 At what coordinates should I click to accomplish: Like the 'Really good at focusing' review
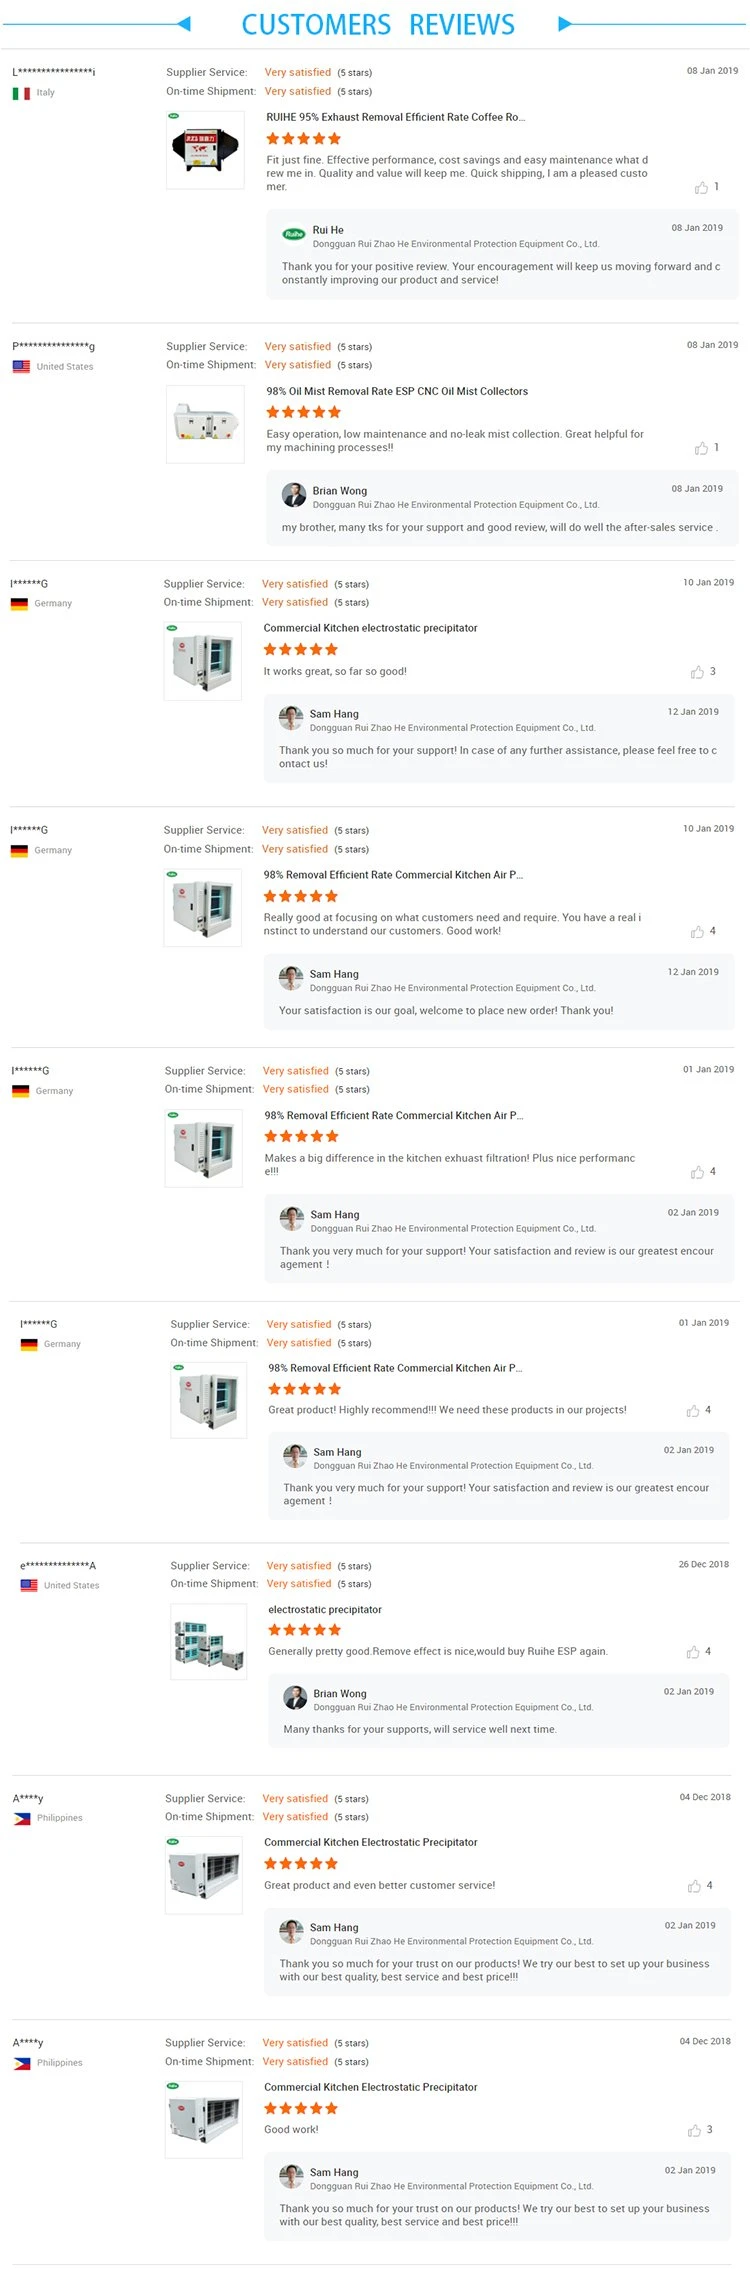coord(697,931)
